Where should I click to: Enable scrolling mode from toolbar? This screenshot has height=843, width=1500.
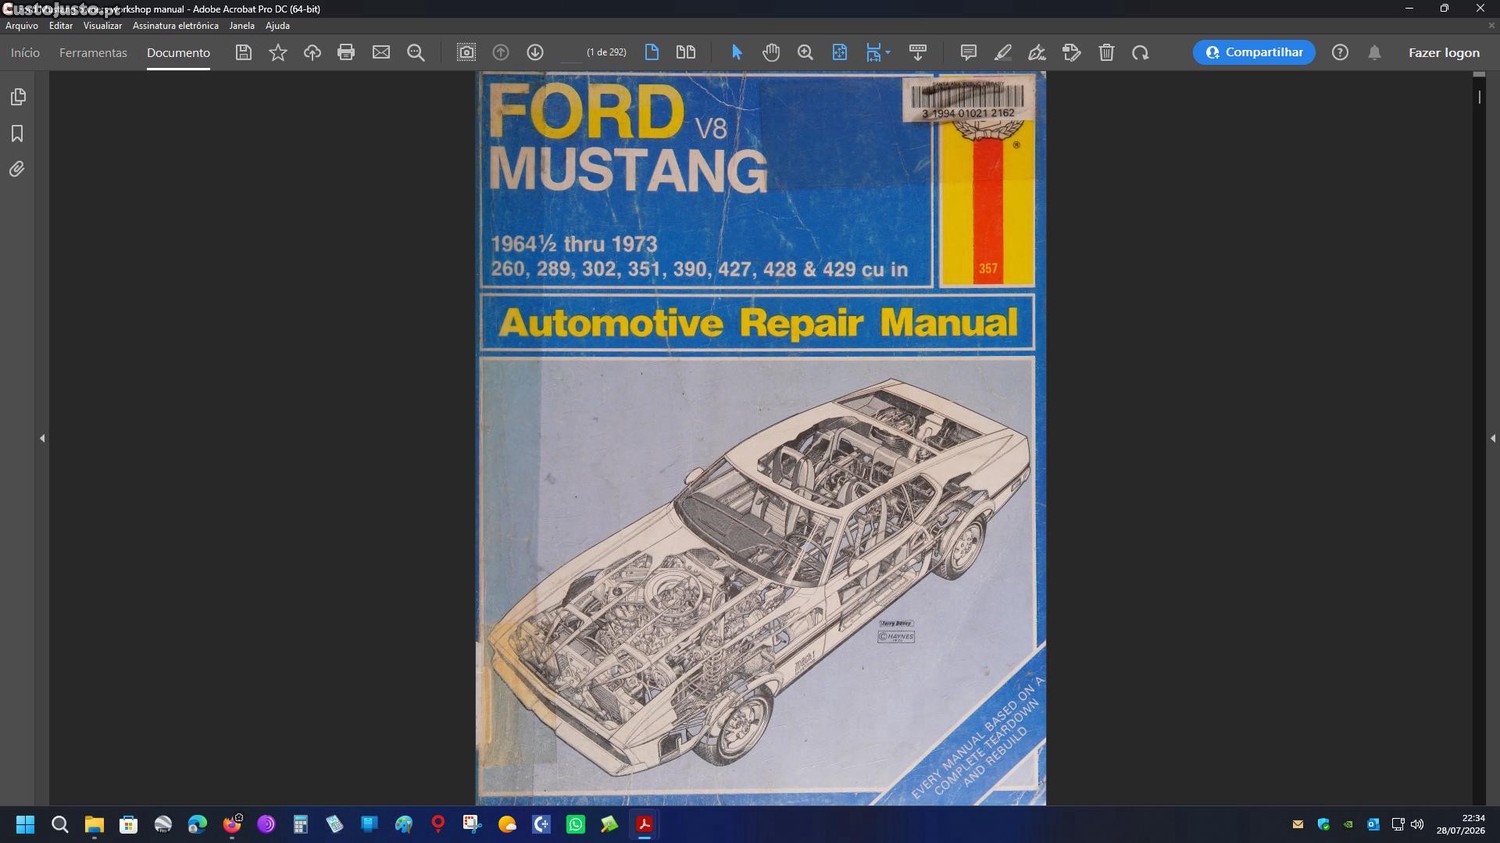click(x=917, y=52)
